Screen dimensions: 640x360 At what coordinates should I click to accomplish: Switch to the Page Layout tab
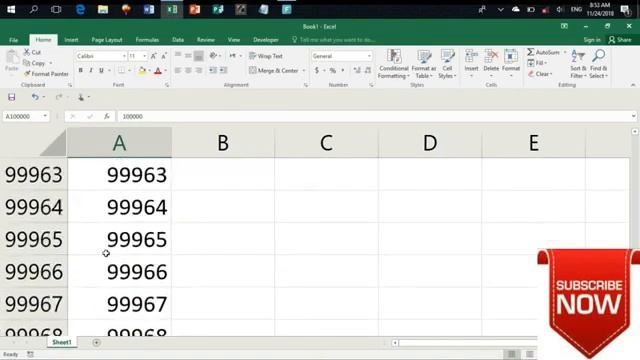[107, 40]
